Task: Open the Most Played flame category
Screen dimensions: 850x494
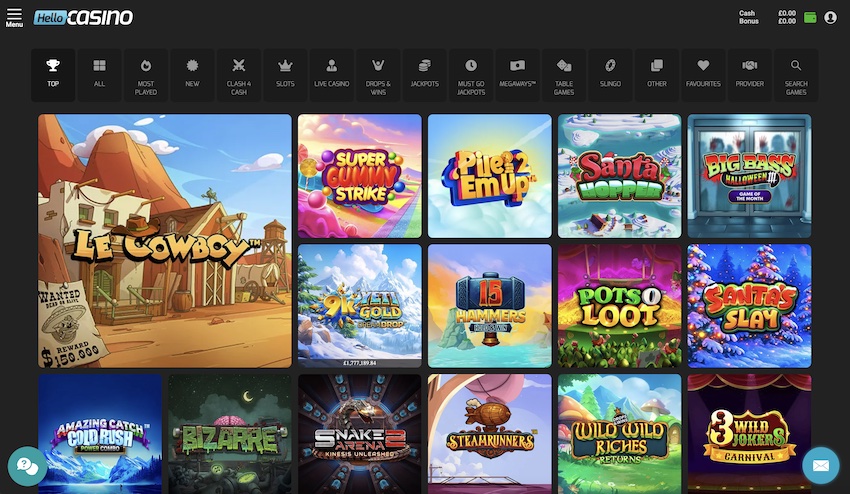Action: tap(146, 75)
